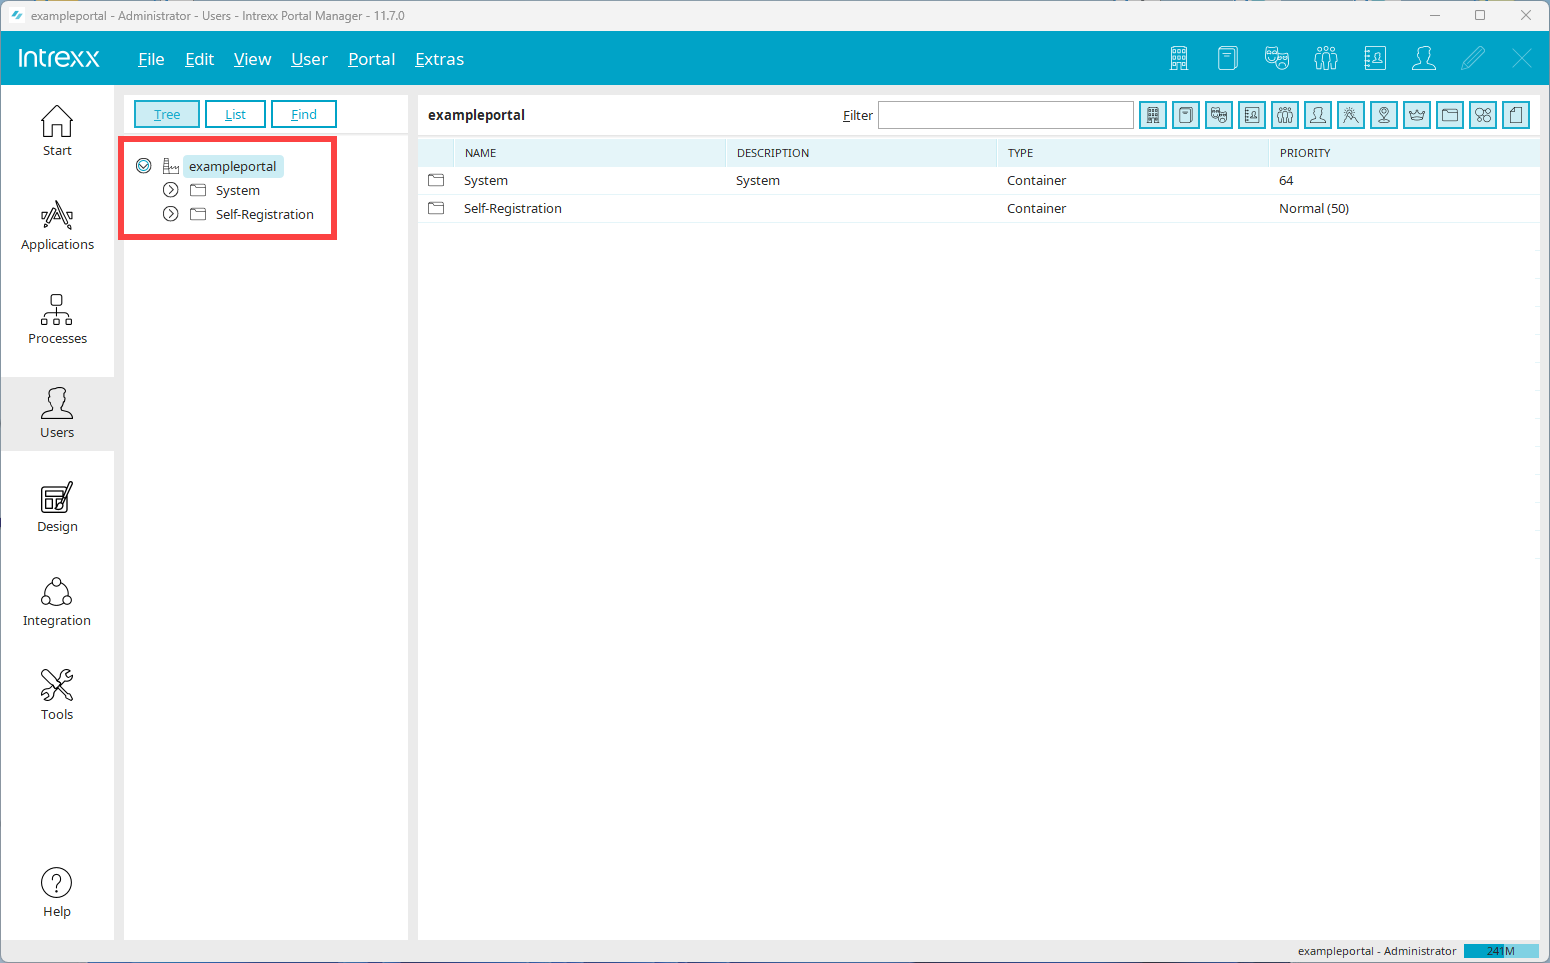
Task: Click the Find button
Action: [304, 114]
